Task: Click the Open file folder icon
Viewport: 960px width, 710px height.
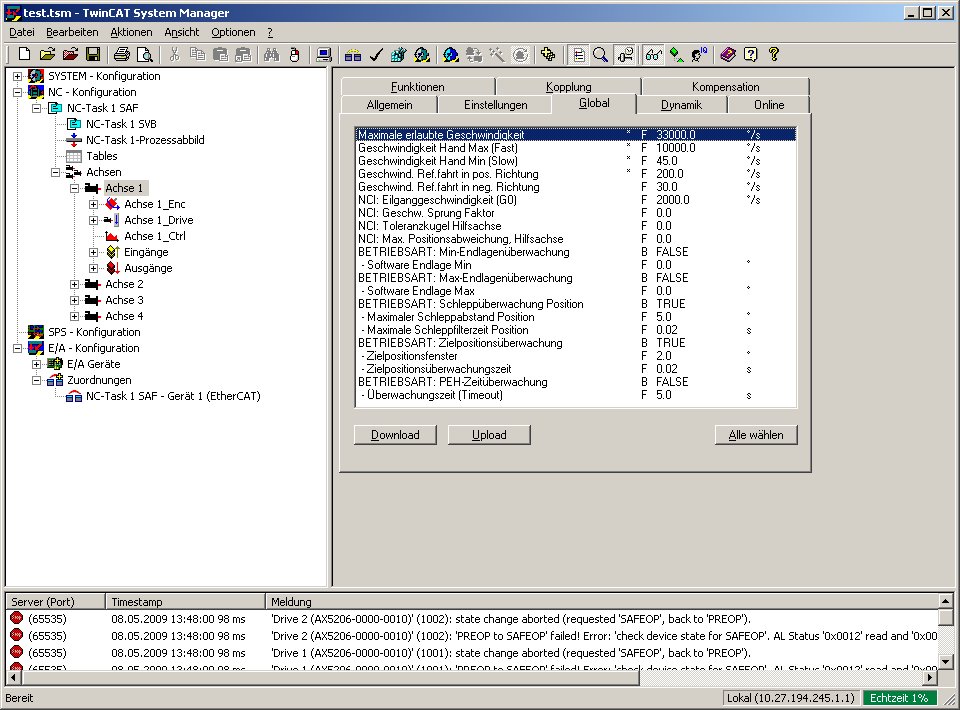Action: tap(47, 54)
